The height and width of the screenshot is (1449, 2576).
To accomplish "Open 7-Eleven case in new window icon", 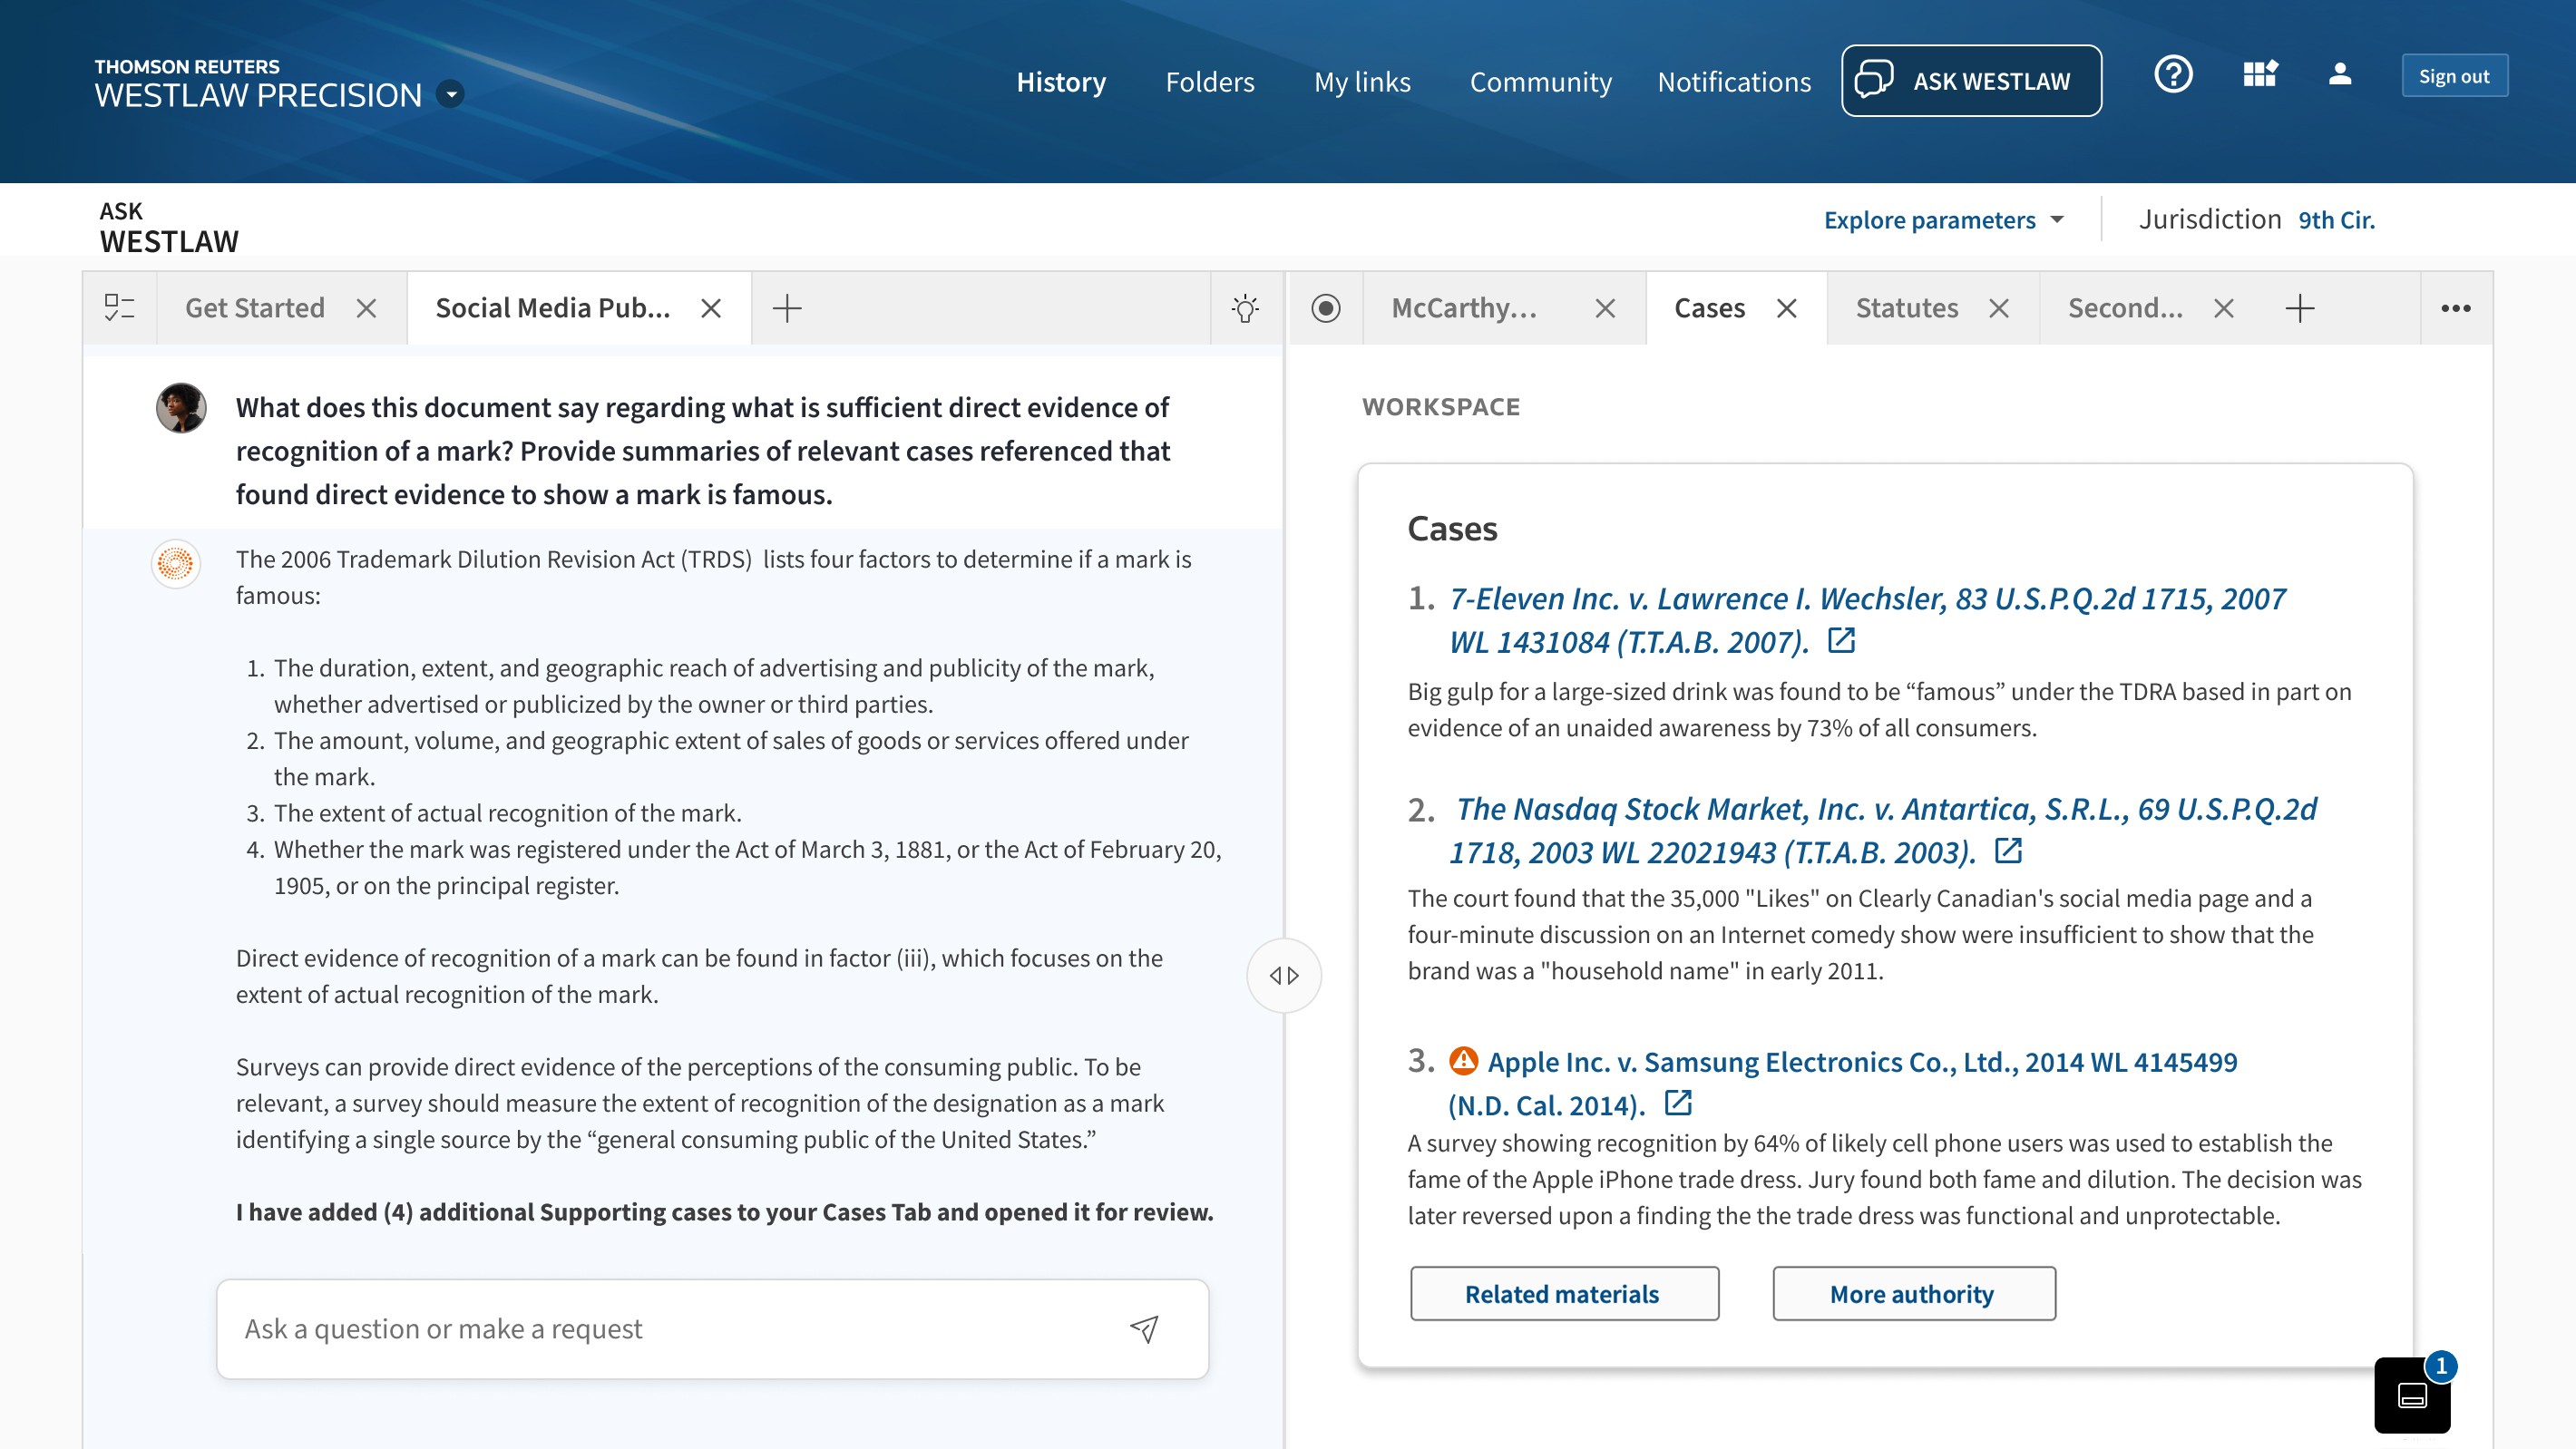I will click(1841, 640).
